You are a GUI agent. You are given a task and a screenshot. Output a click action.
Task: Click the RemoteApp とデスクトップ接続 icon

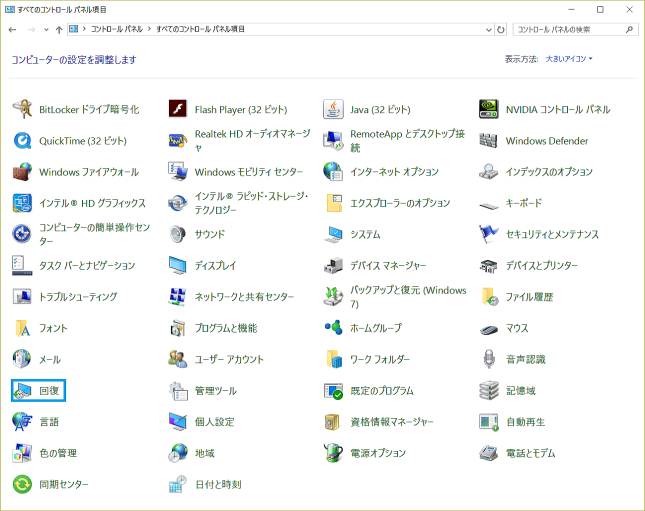coord(333,141)
